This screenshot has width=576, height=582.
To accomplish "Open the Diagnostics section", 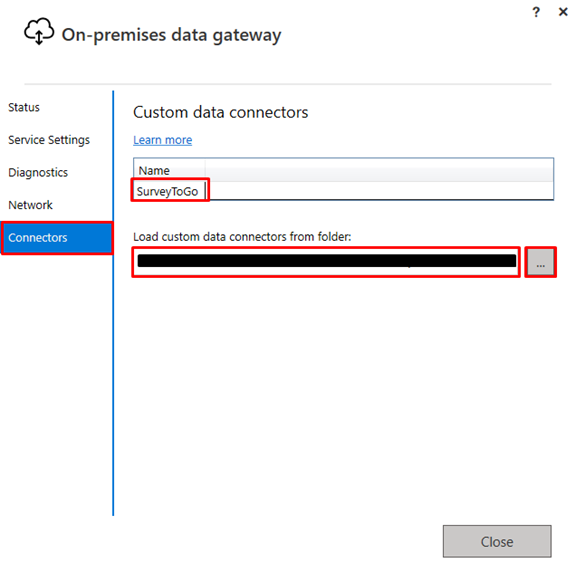I will (x=38, y=173).
